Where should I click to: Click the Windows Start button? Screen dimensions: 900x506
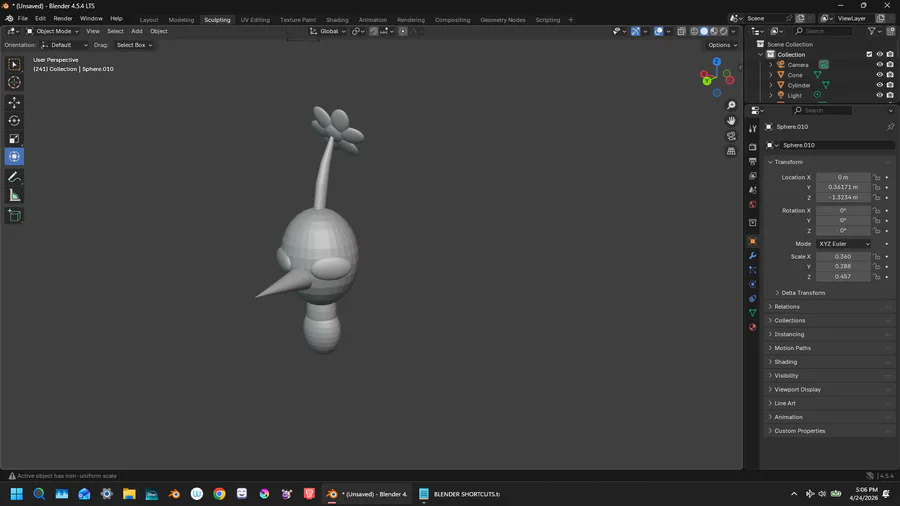pos(17,494)
